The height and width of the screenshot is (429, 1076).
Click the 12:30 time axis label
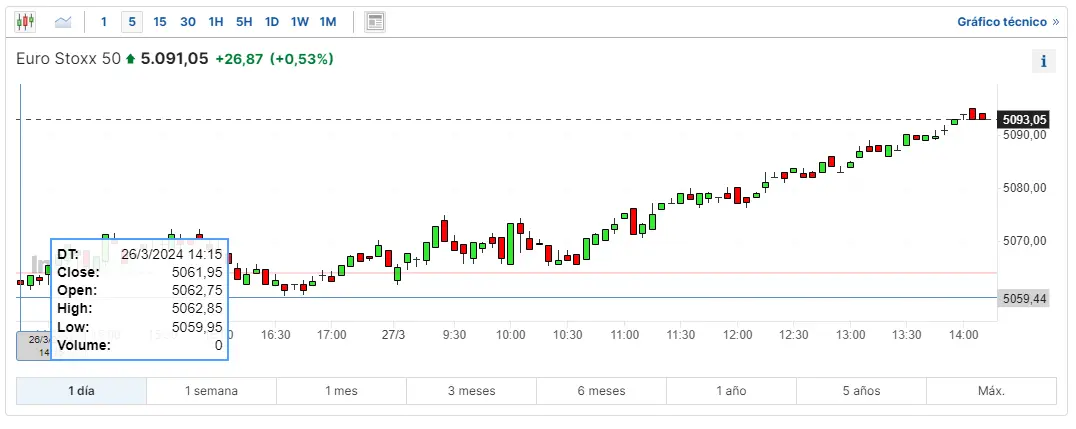coord(793,334)
